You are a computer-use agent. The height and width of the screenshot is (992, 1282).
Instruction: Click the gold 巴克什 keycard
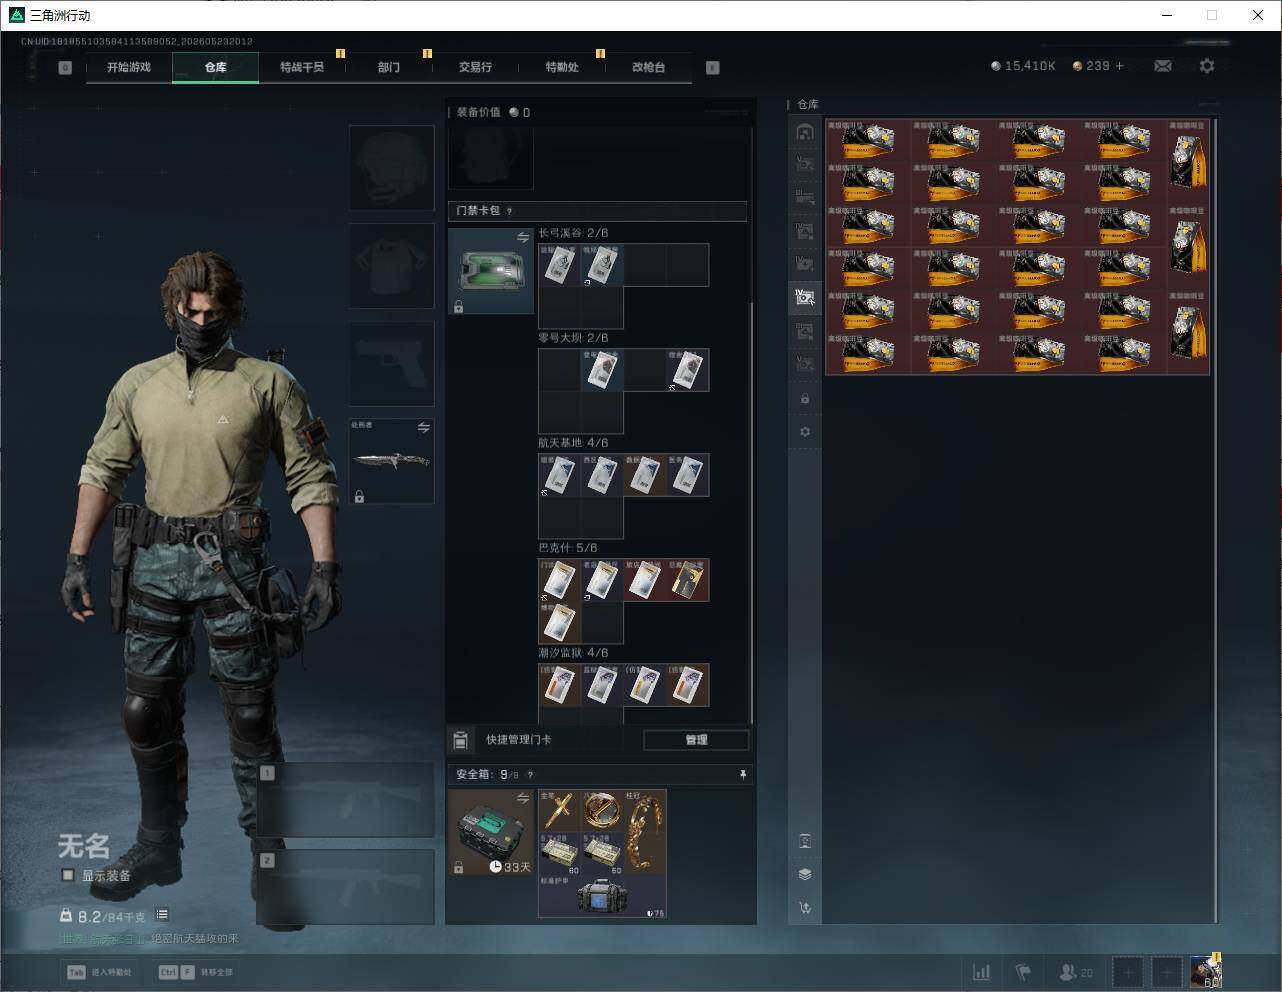[688, 580]
